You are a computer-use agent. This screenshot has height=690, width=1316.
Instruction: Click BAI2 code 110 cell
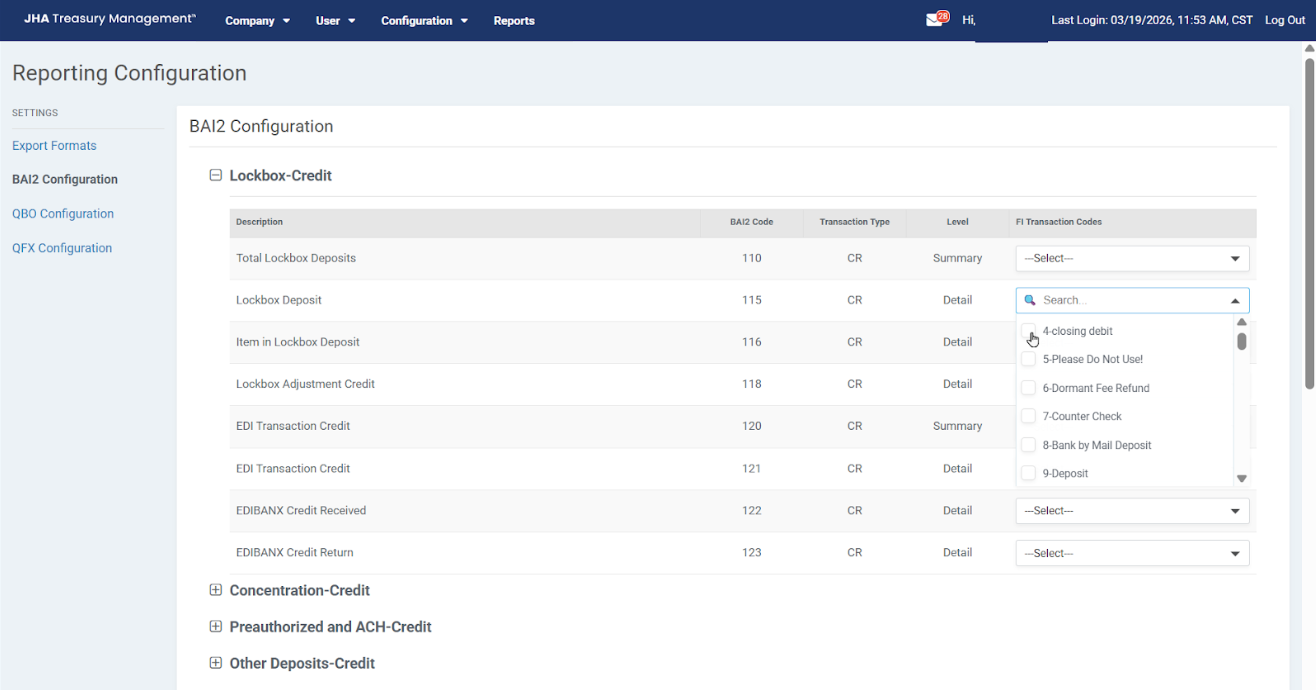(x=752, y=258)
